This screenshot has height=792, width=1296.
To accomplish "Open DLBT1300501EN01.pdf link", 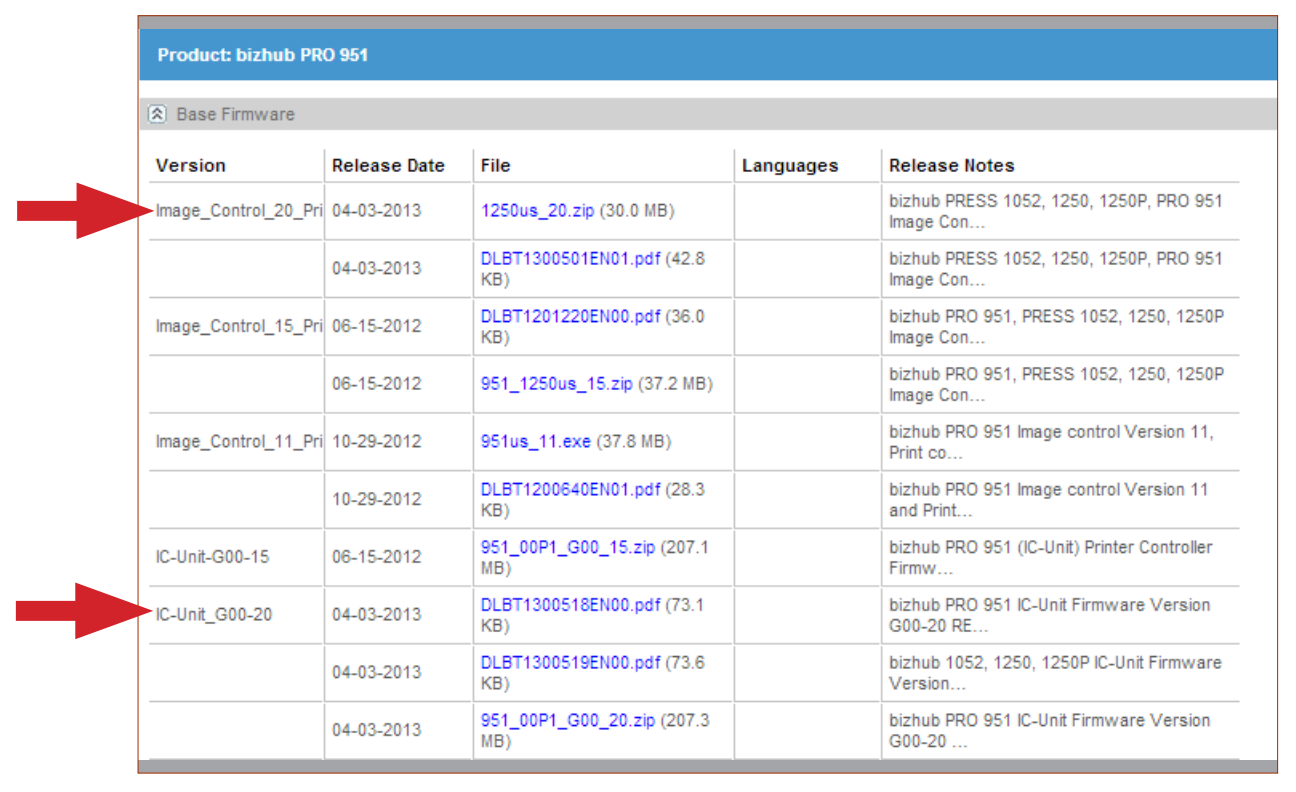I will [x=571, y=258].
